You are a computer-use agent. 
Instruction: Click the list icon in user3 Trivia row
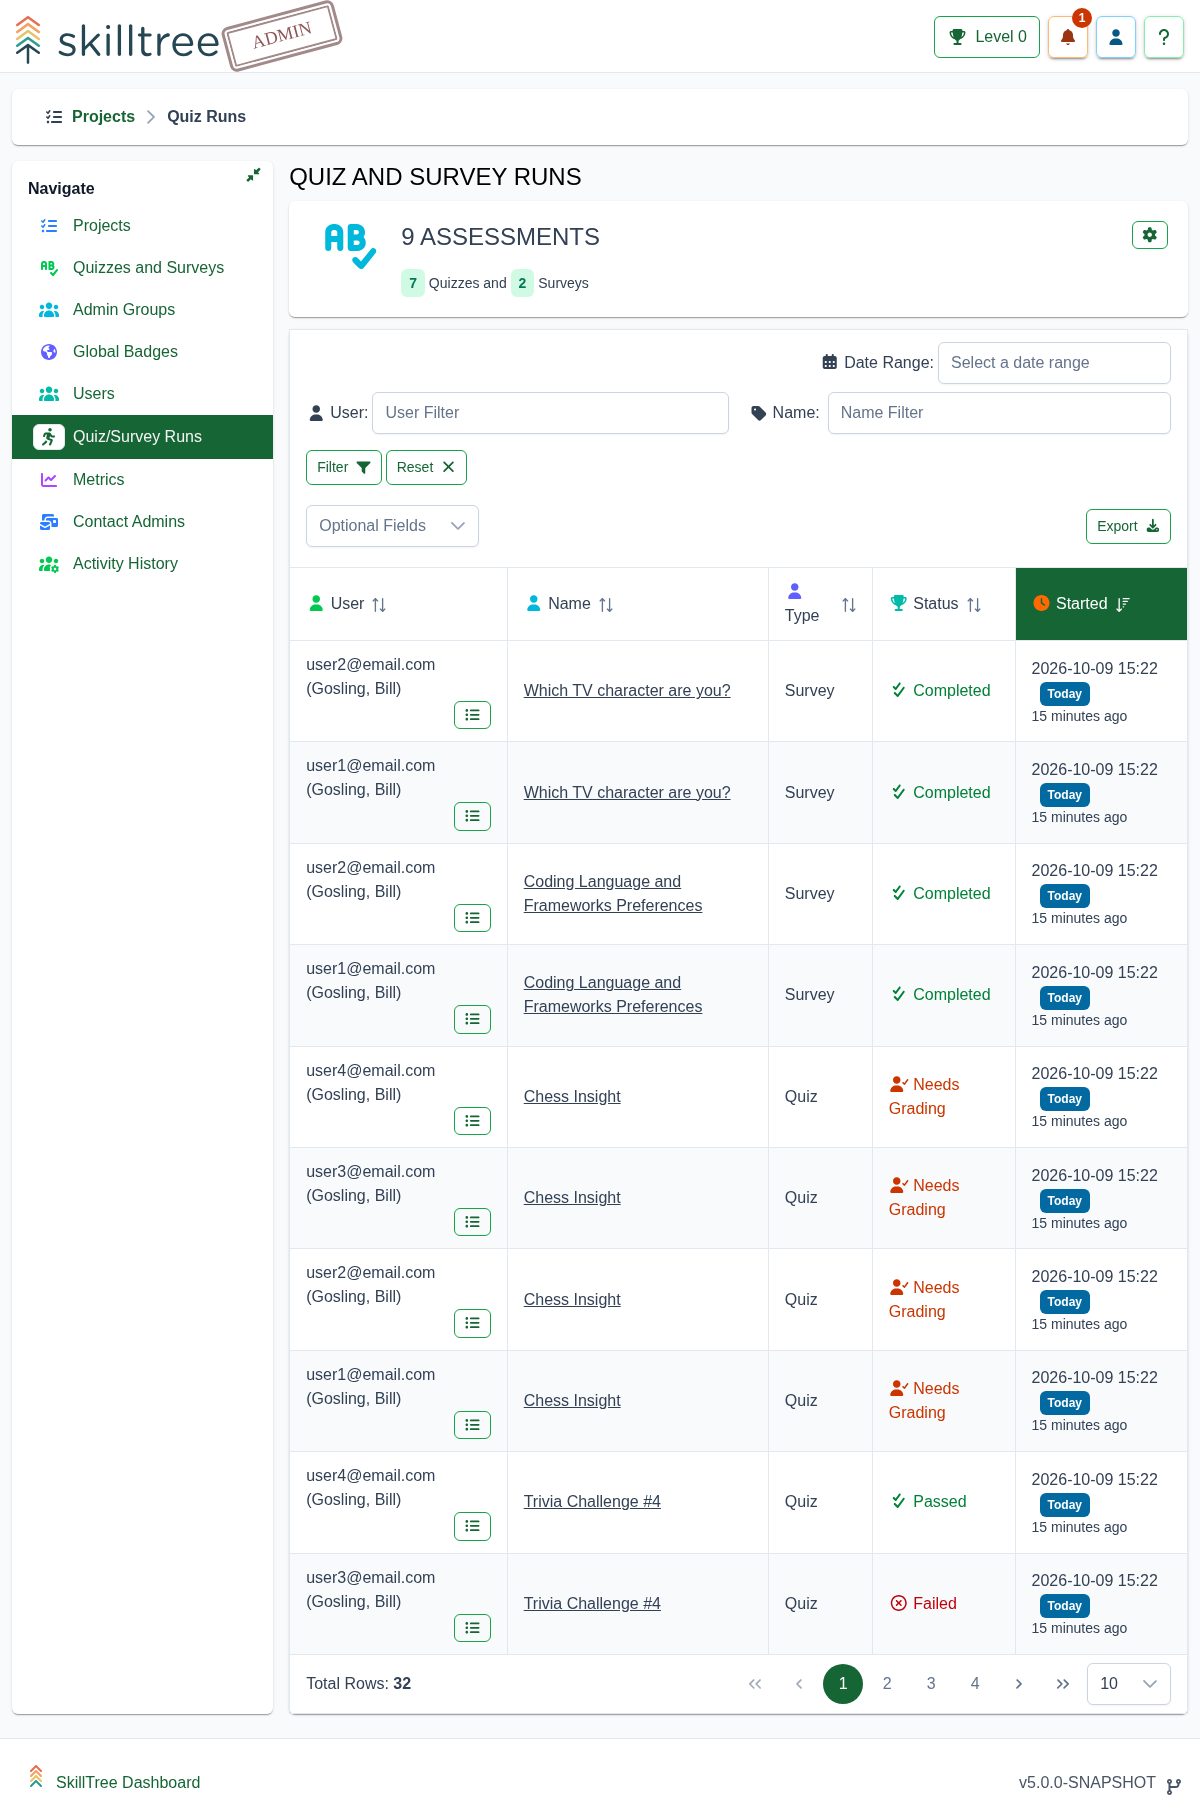click(x=472, y=1628)
